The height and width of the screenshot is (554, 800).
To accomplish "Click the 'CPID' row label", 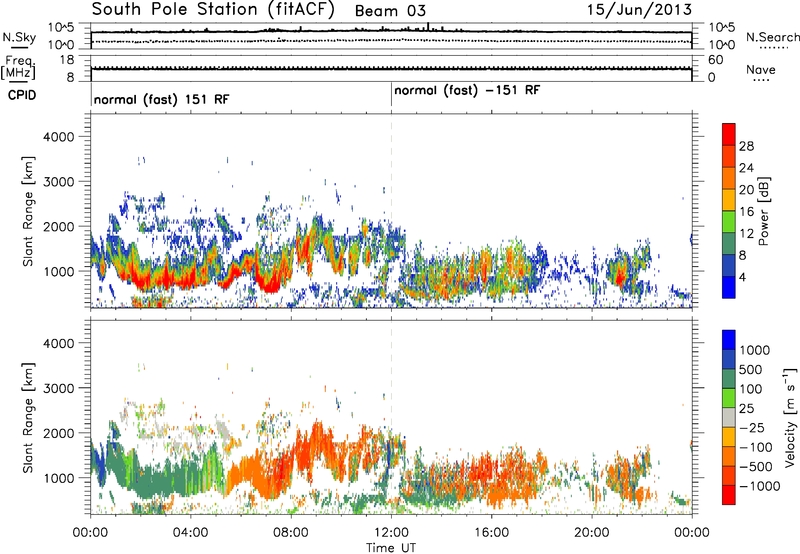I will coord(22,95).
